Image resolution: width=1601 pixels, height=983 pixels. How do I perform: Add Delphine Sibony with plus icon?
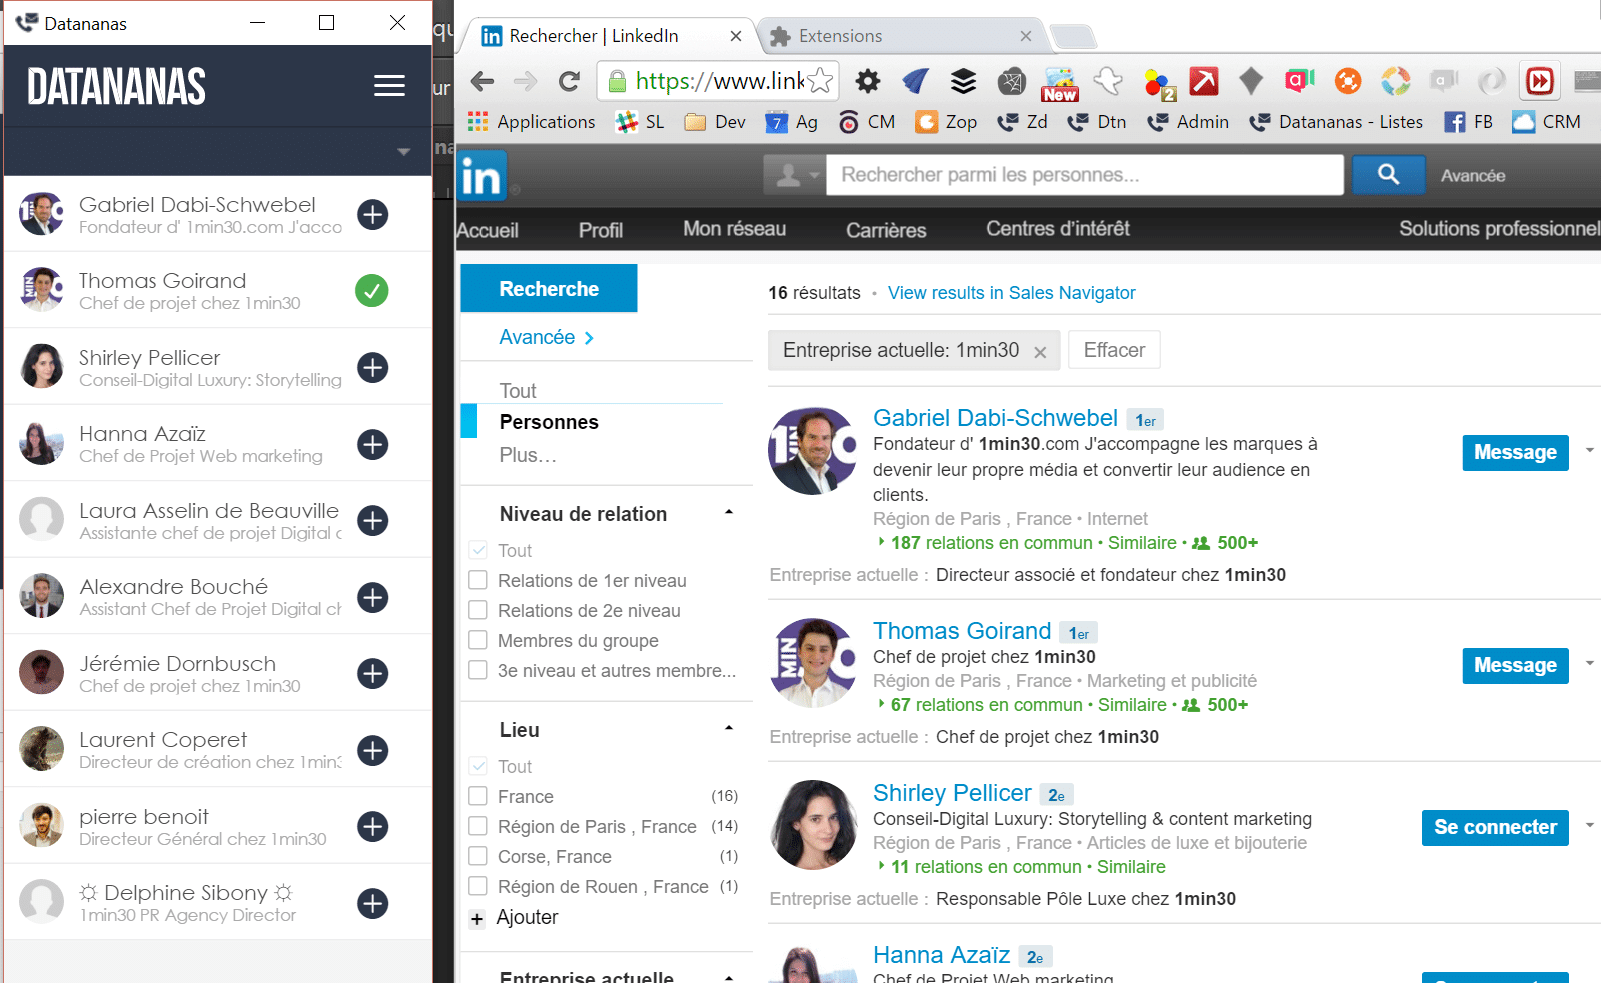pos(373,903)
